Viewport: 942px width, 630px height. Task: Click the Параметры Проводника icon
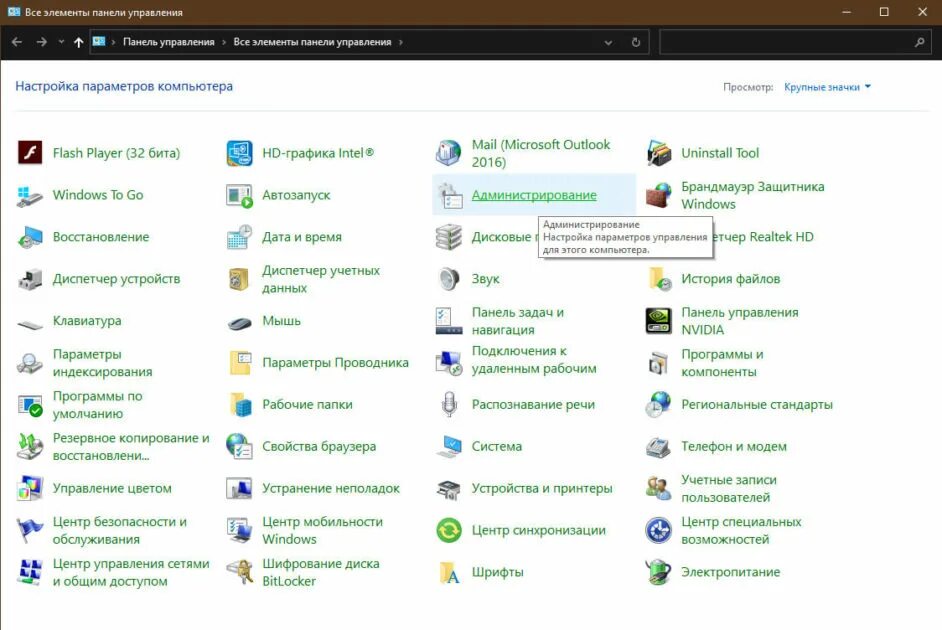pos(240,363)
